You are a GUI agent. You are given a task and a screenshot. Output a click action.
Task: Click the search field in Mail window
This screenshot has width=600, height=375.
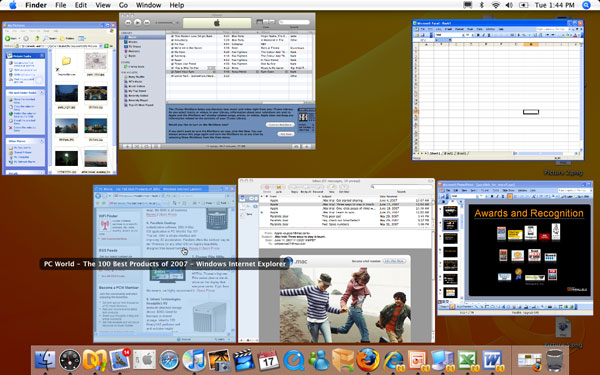pos(402,186)
